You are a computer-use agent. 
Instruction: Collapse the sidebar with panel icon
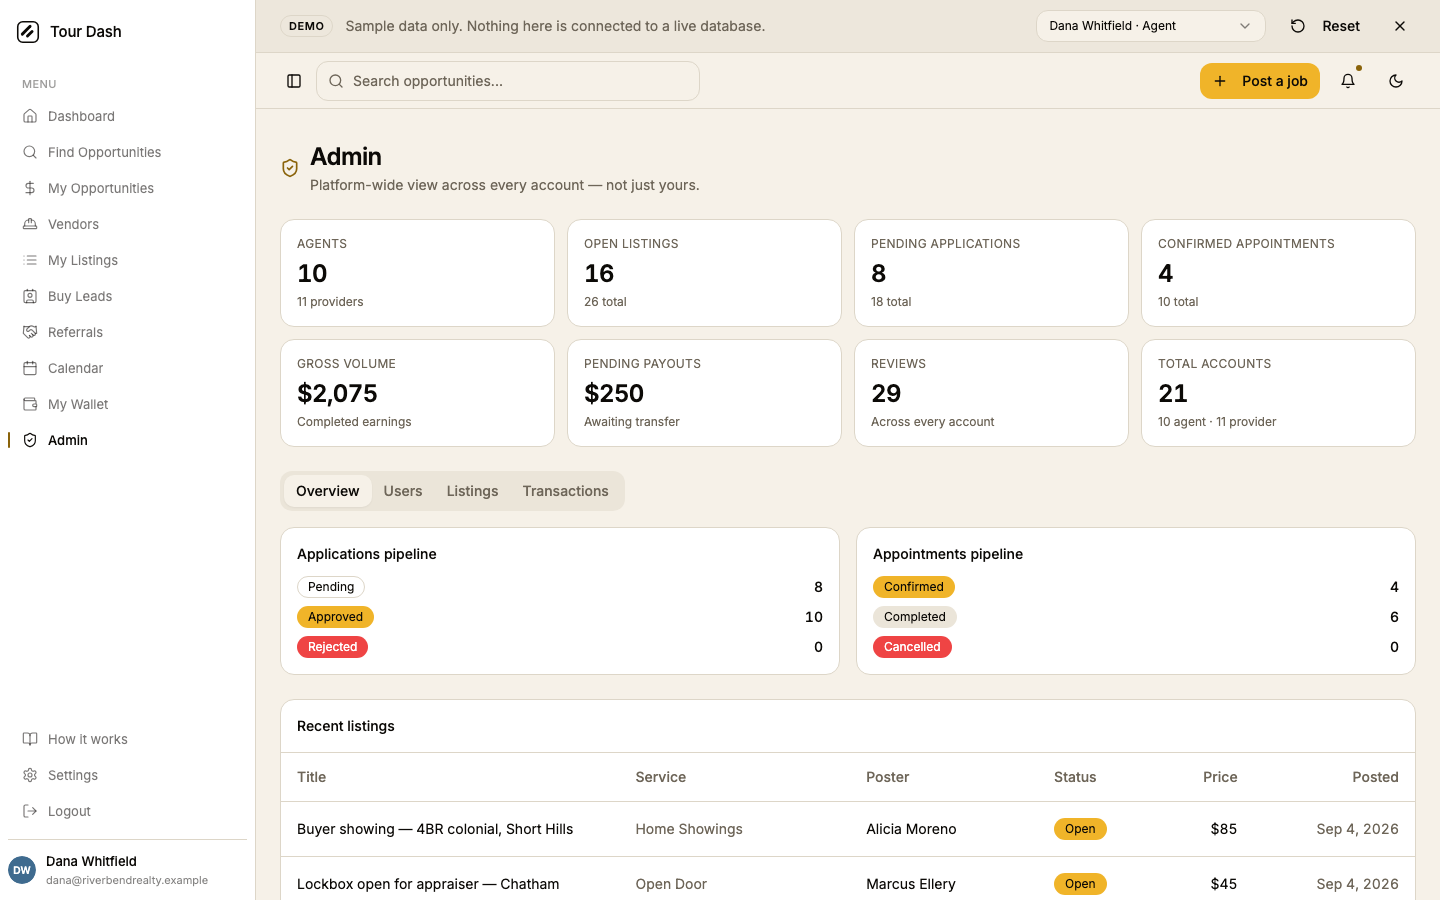(x=294, y=81)
